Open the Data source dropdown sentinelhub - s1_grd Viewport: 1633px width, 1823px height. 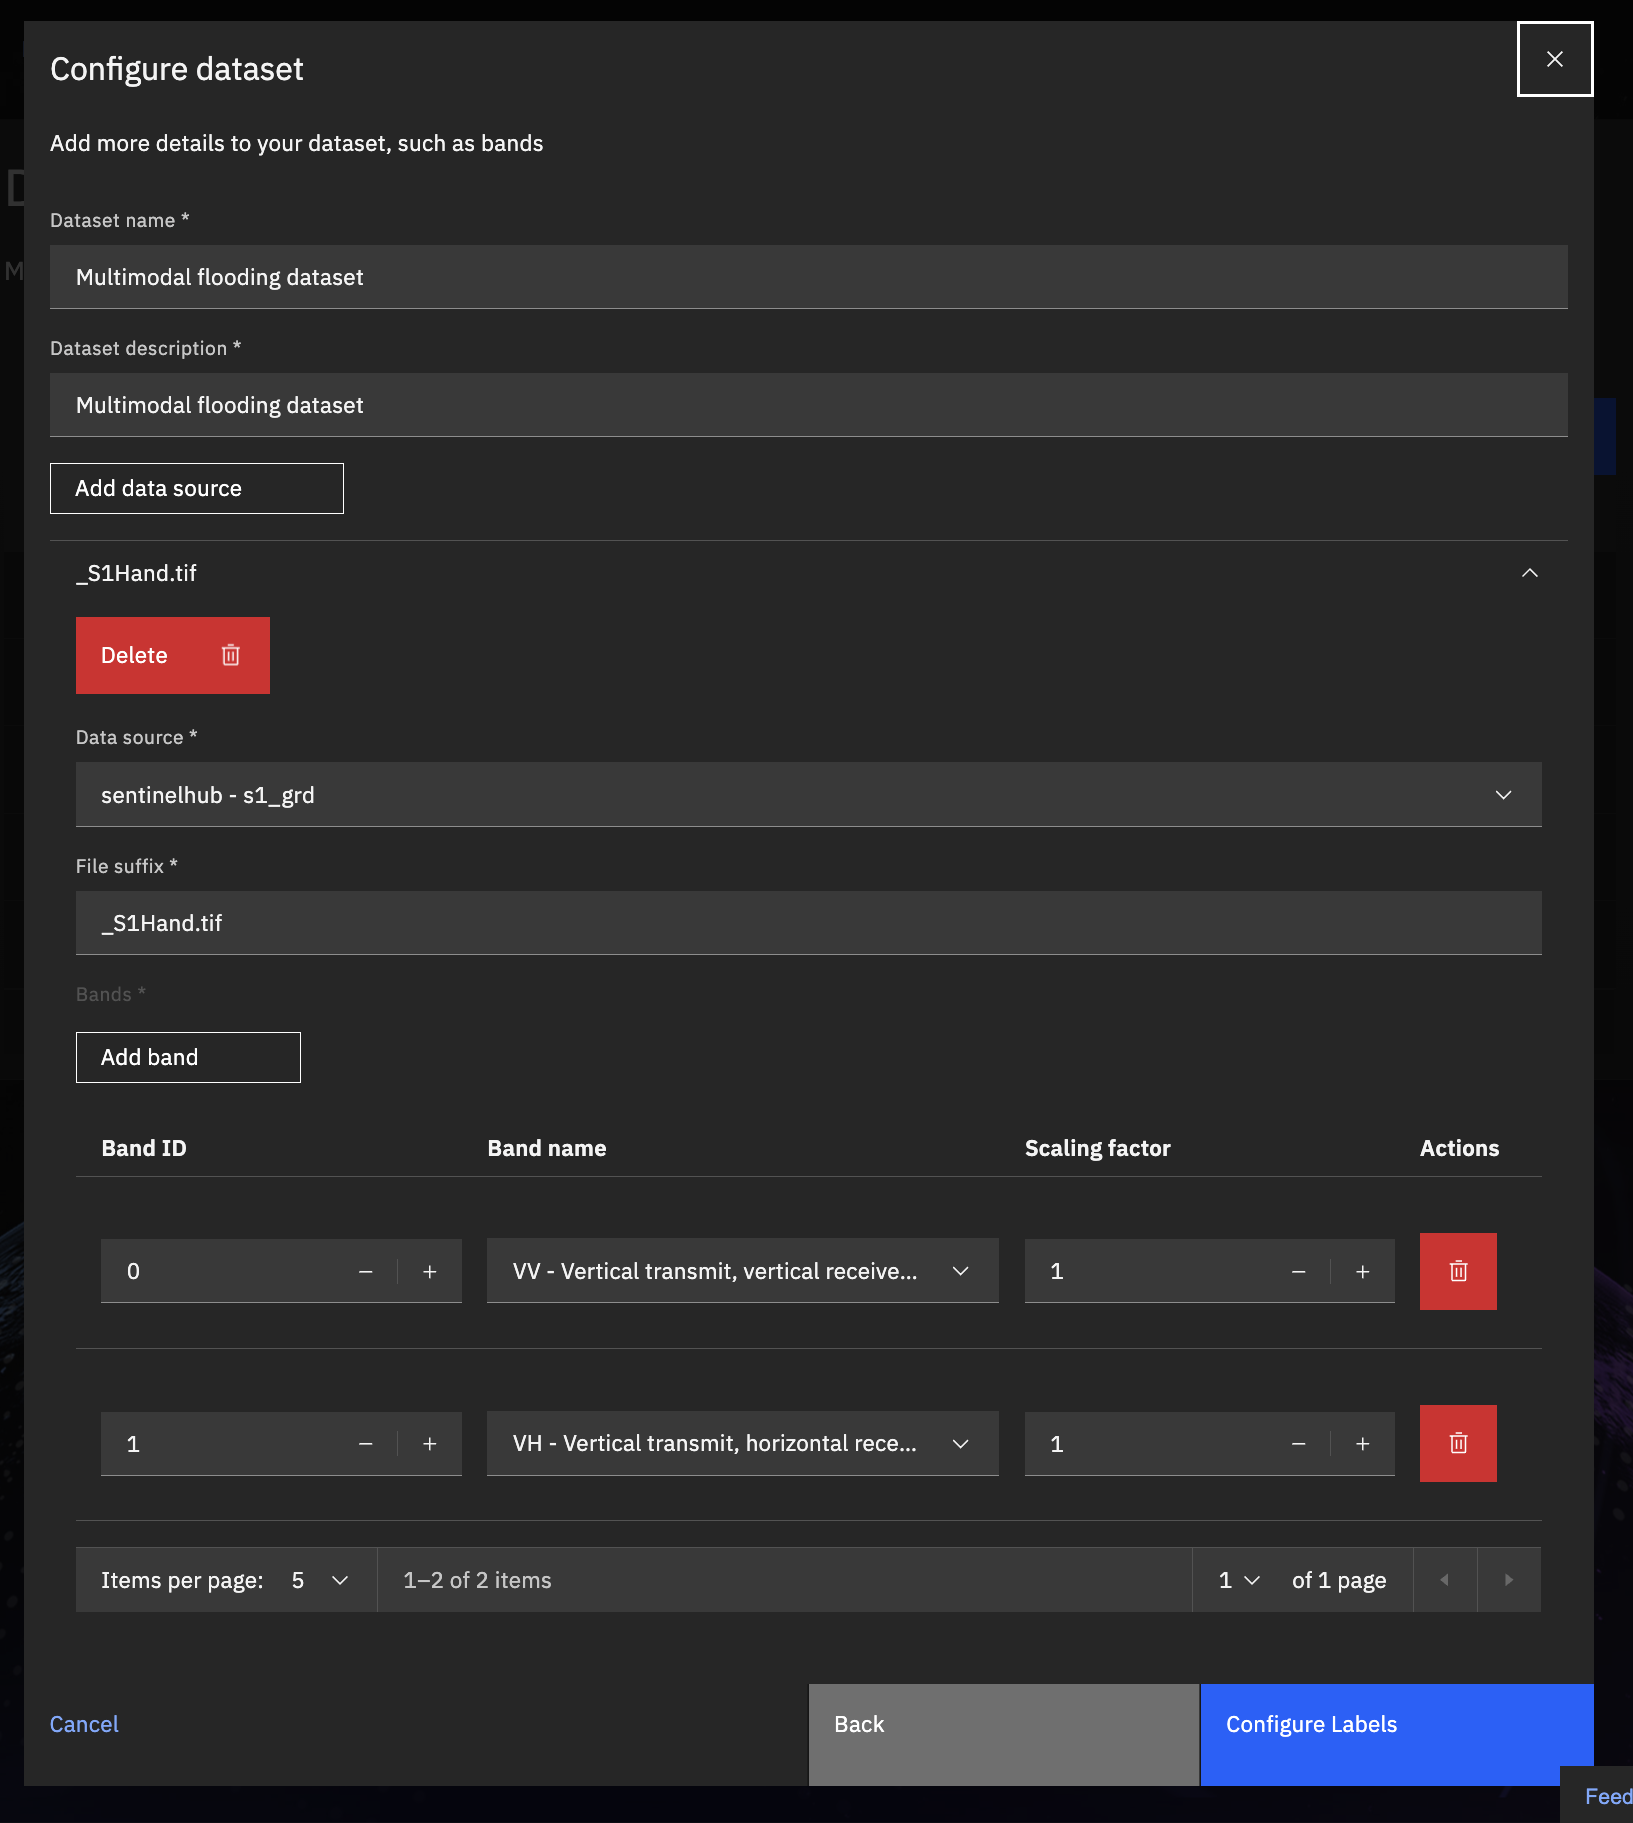tap(808, 795)
